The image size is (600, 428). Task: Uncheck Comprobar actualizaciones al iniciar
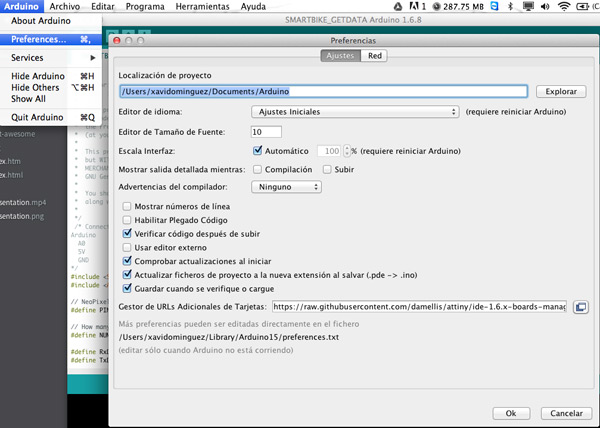127,261
